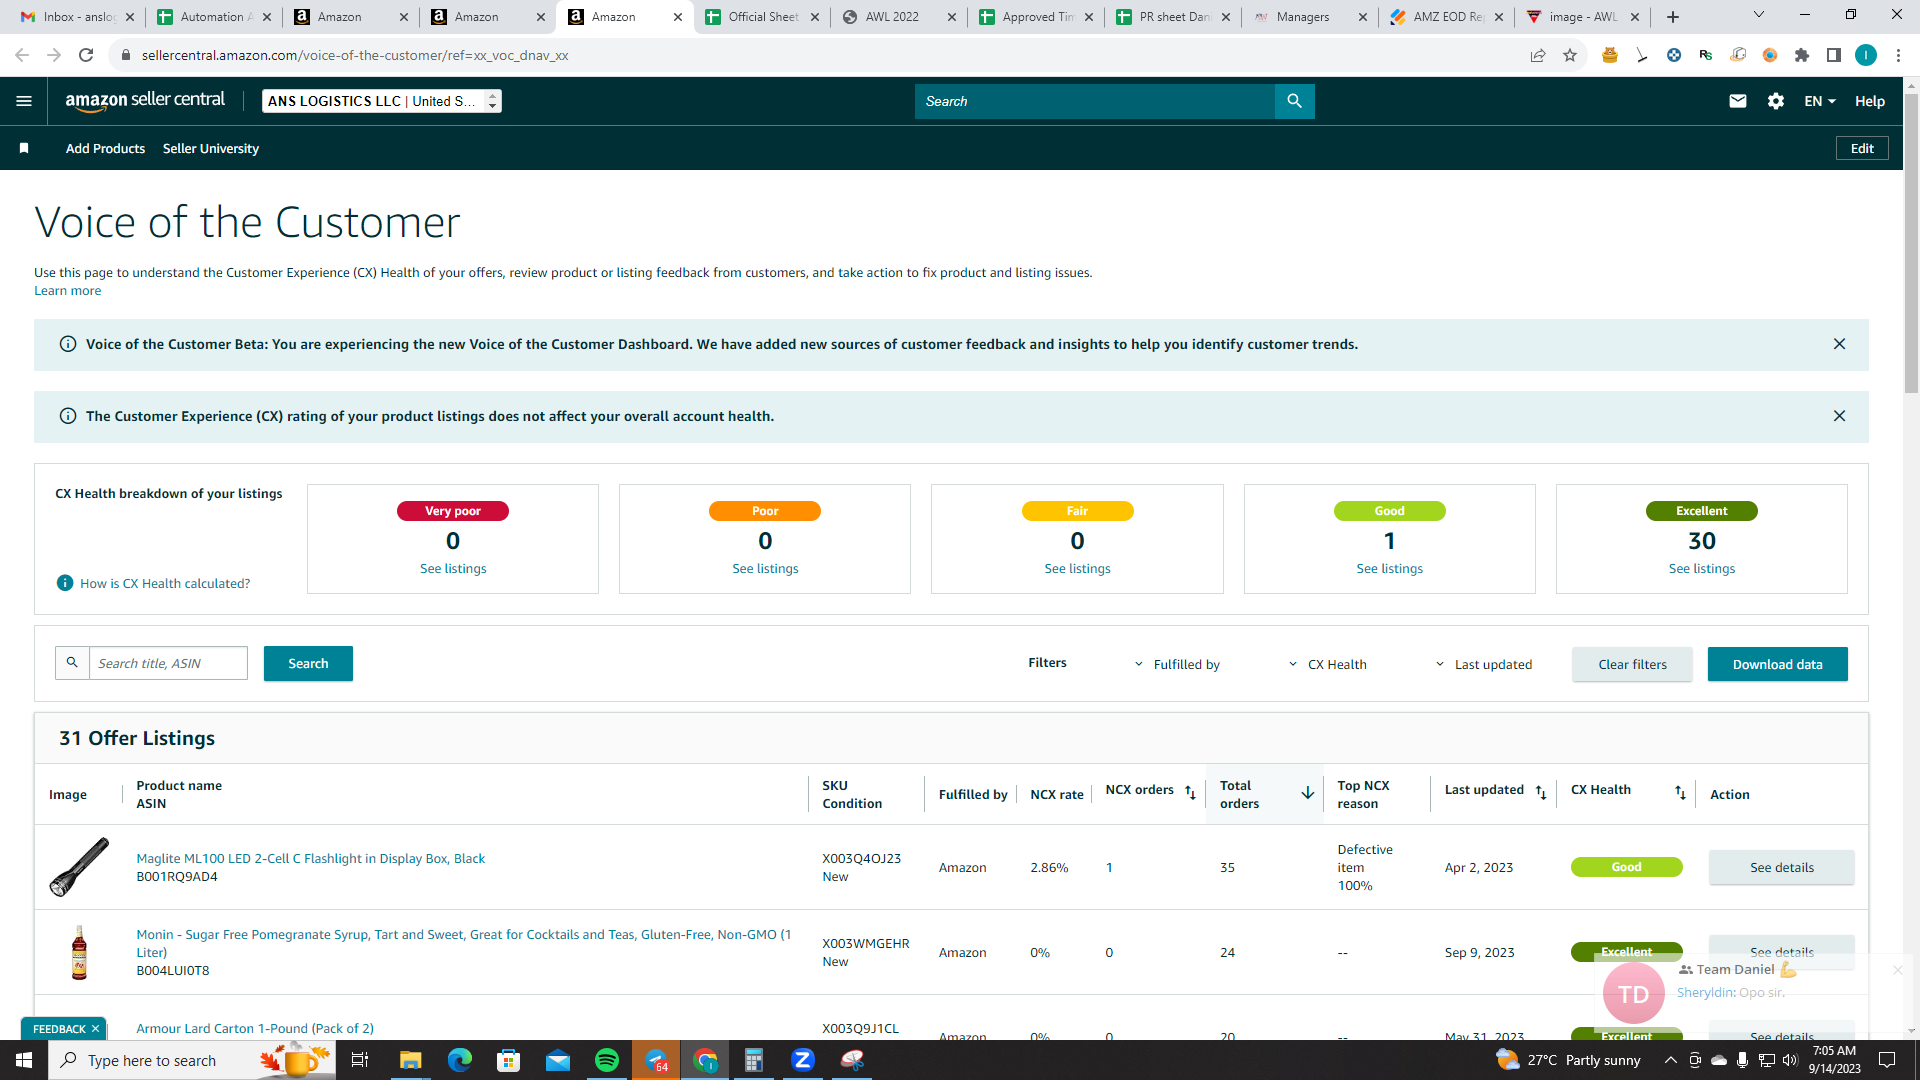The width and height of the screenshot is (1920, 1080).
Task: Open How is CX Health calculated link
Action: (x=165, y=584)
